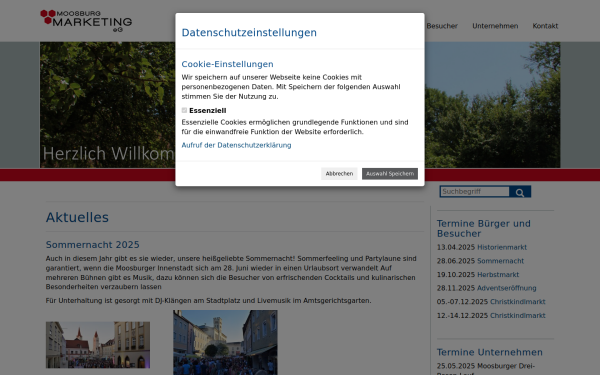Image resolution: width=600 pixels, height=375 pixels.
Task: Click the search magnifier button
Action: pos(520,192)
